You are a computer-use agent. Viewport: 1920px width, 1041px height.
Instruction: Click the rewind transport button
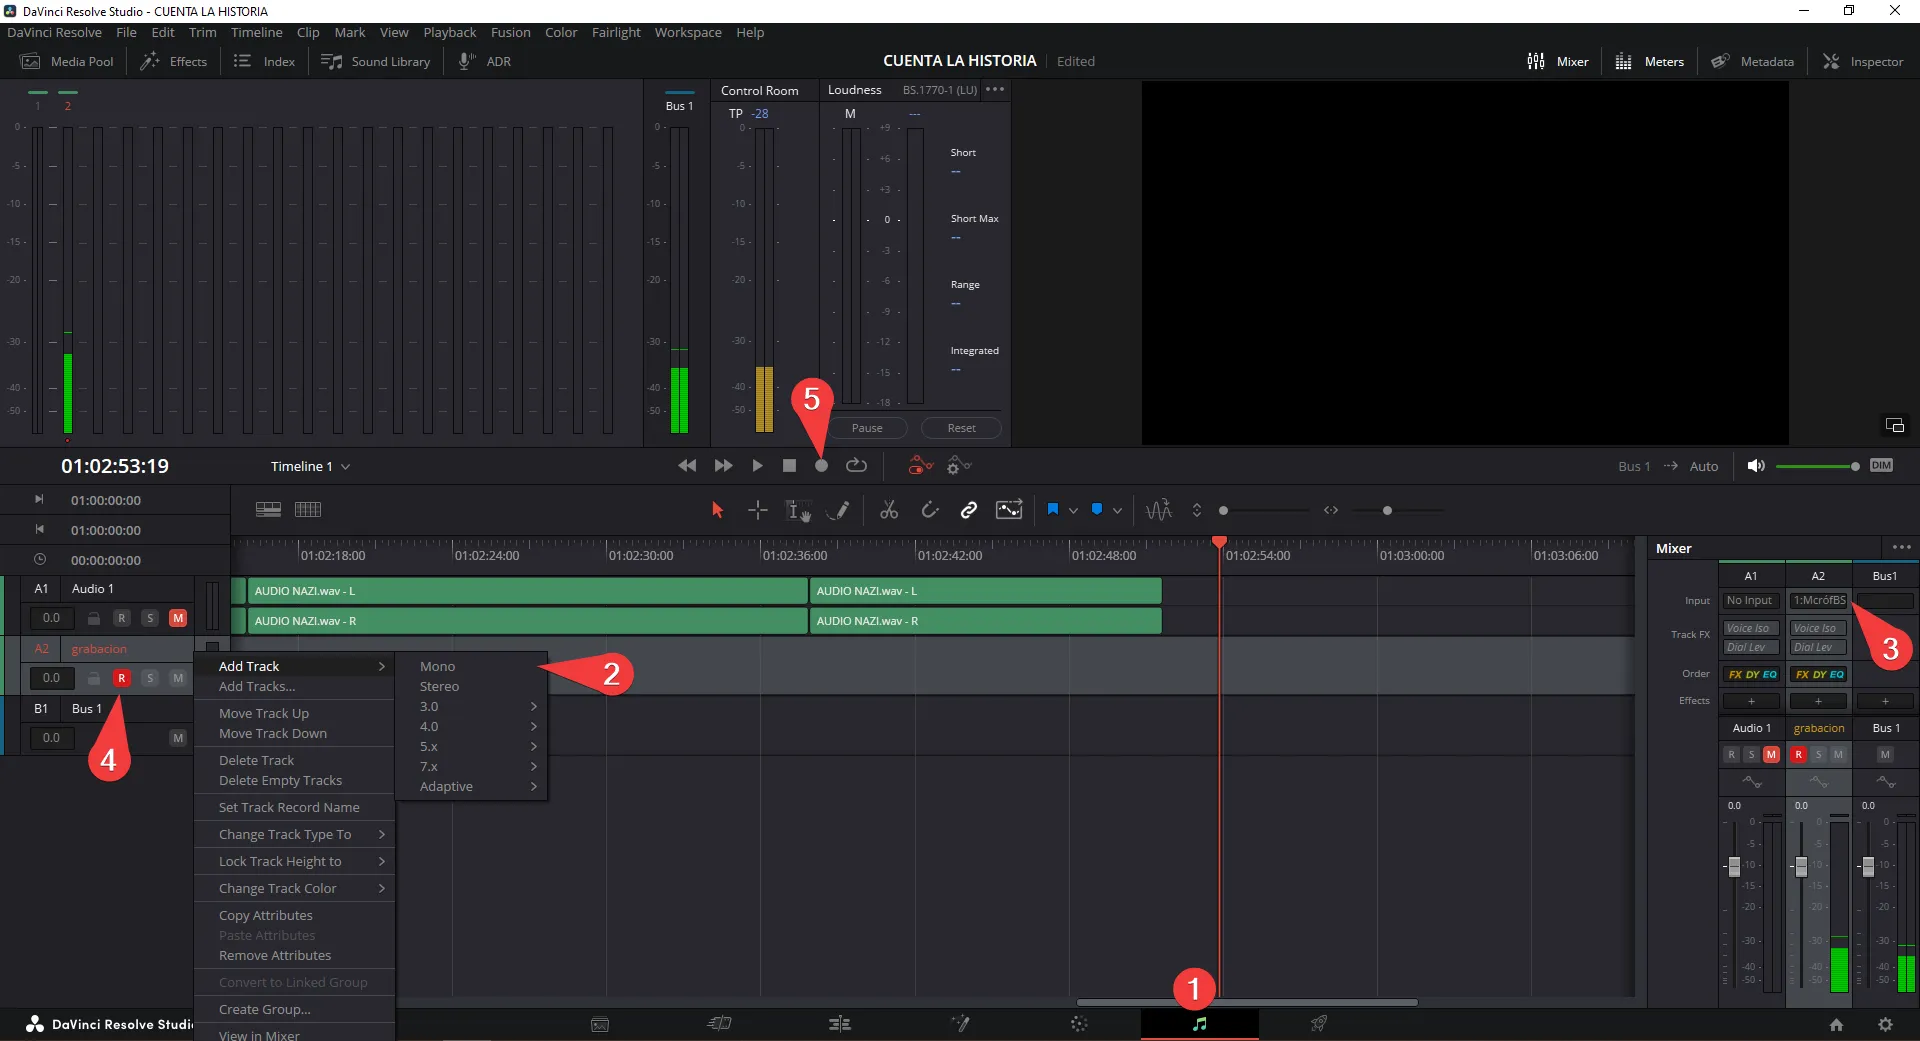[687, 466]
